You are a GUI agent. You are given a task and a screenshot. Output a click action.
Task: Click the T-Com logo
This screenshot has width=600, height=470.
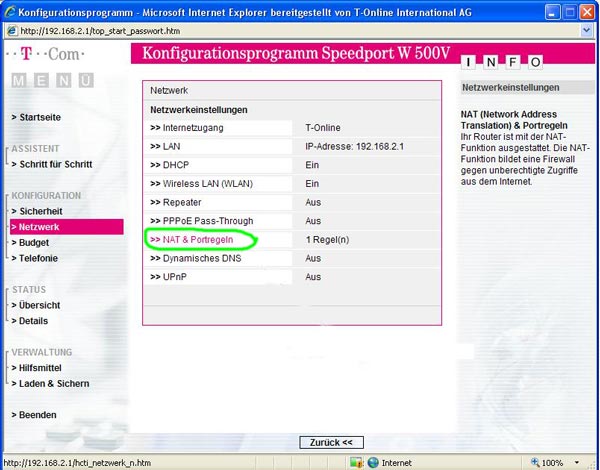pos(45,54)
